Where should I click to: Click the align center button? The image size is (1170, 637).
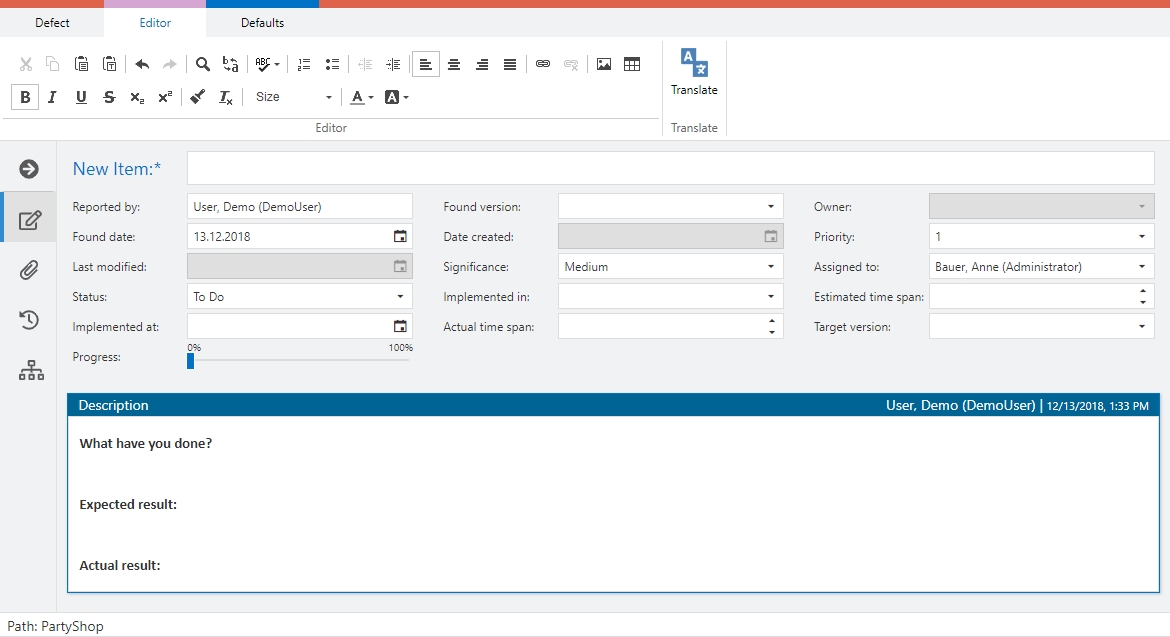(x=454, y=64)
